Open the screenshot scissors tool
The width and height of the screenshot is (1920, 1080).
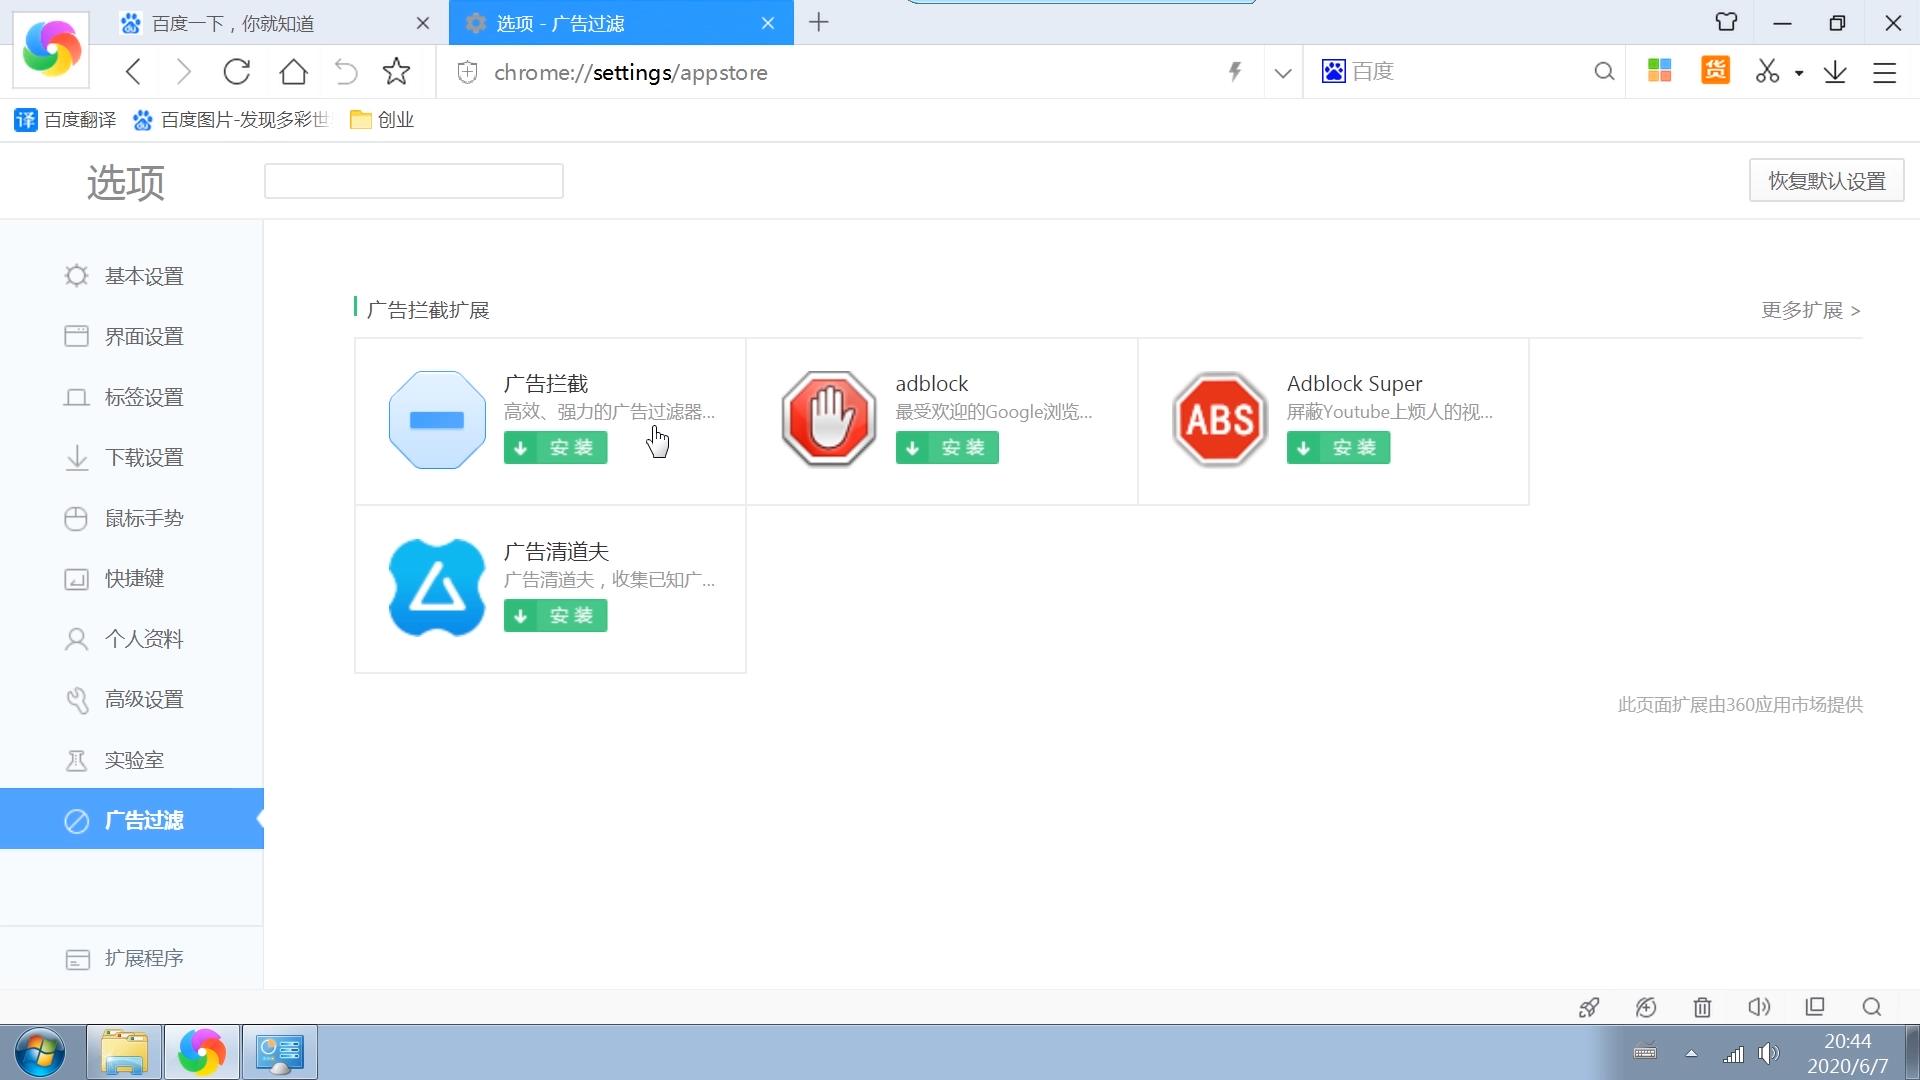click(1767, 72)
